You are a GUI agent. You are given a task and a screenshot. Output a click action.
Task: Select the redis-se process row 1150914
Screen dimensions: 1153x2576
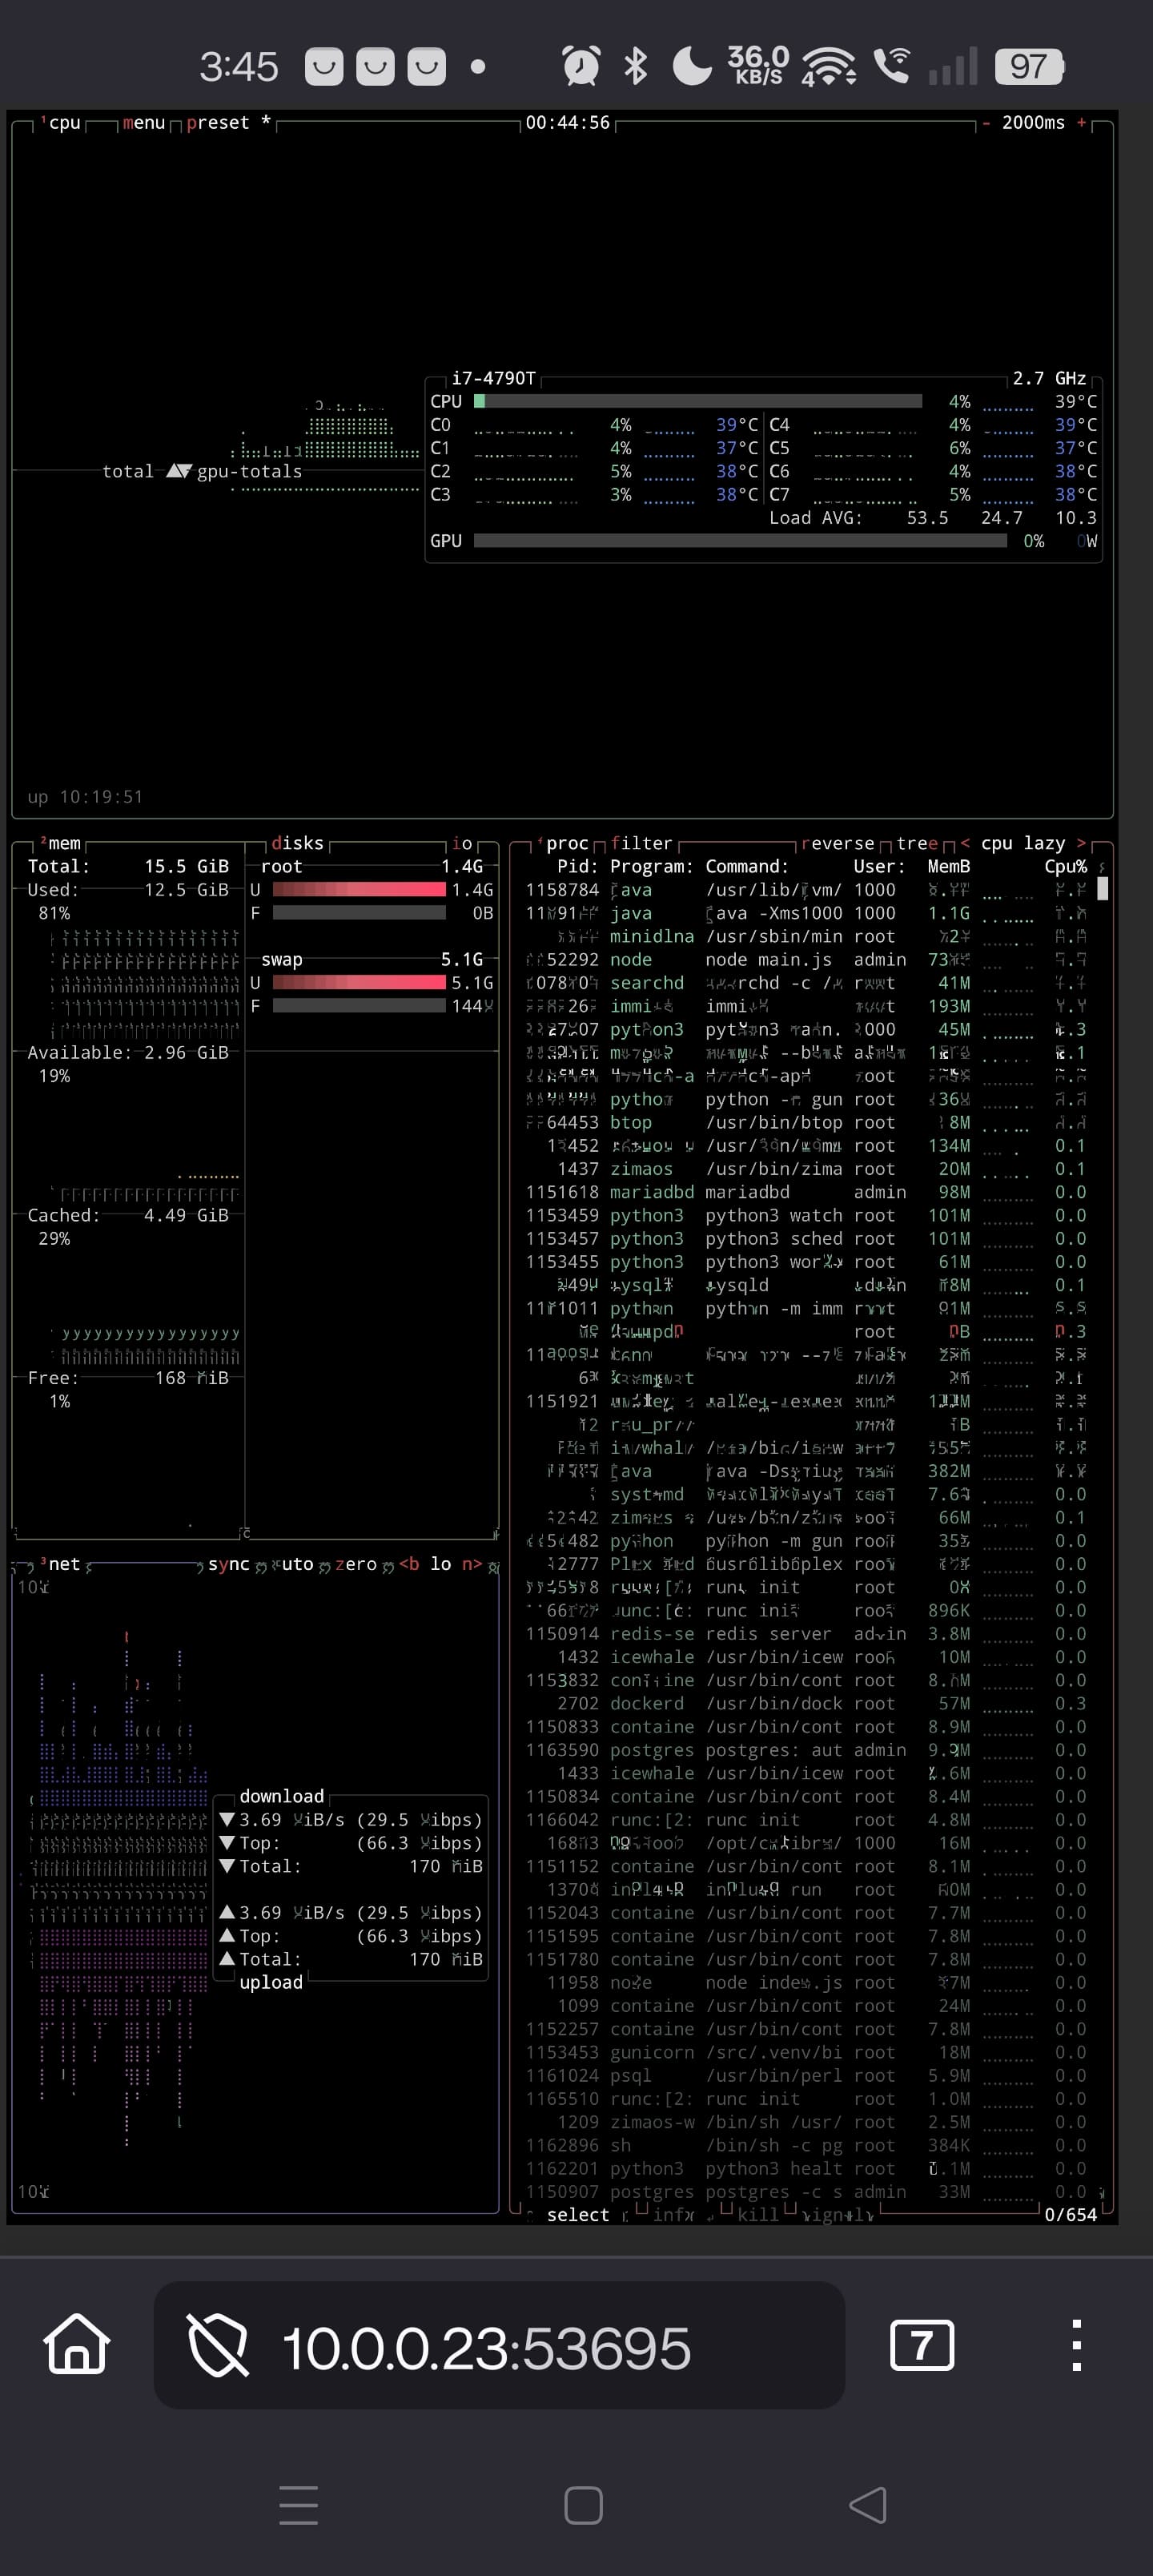(x=806, y=1633)
